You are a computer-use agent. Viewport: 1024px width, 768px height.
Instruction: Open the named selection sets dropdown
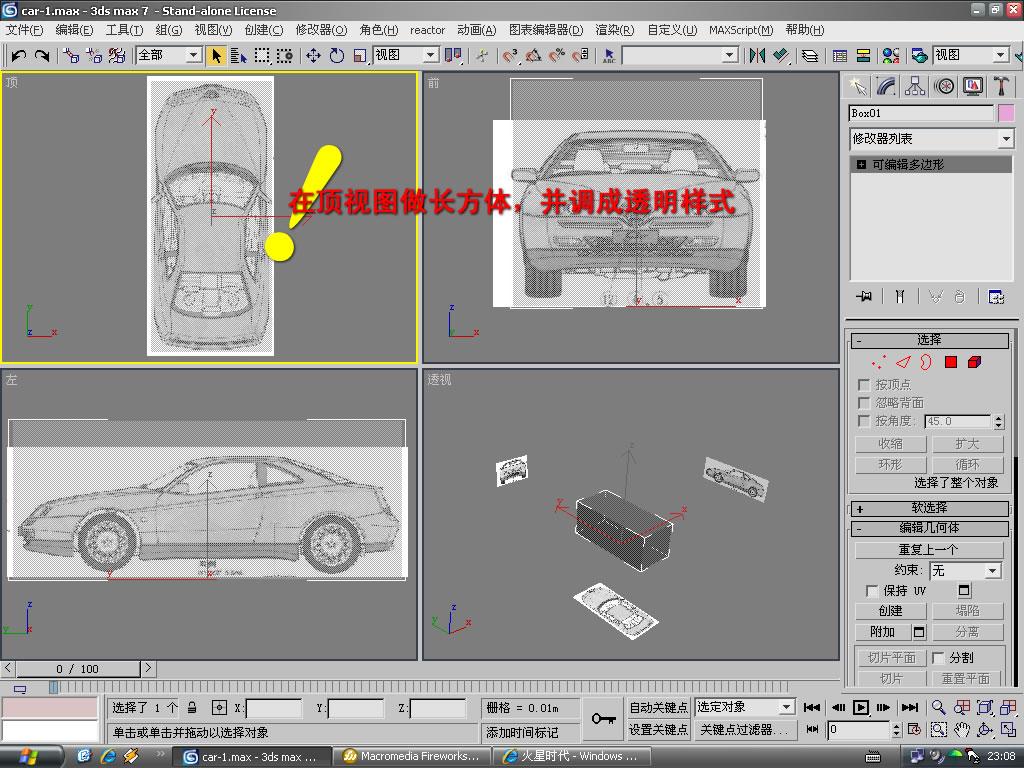tap(730, 56)
